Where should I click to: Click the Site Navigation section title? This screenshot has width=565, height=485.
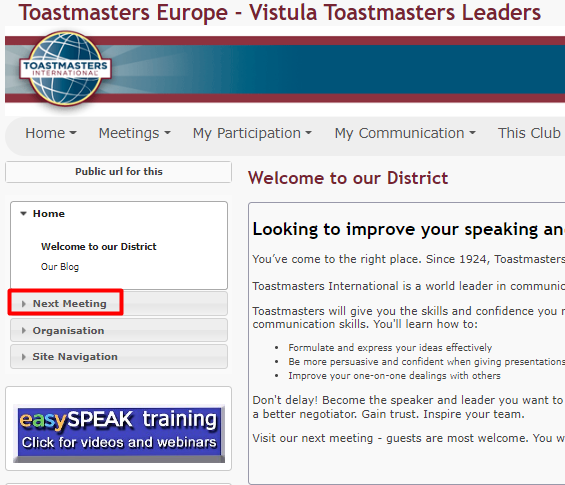pyautogui.click(x=75, y=357)
